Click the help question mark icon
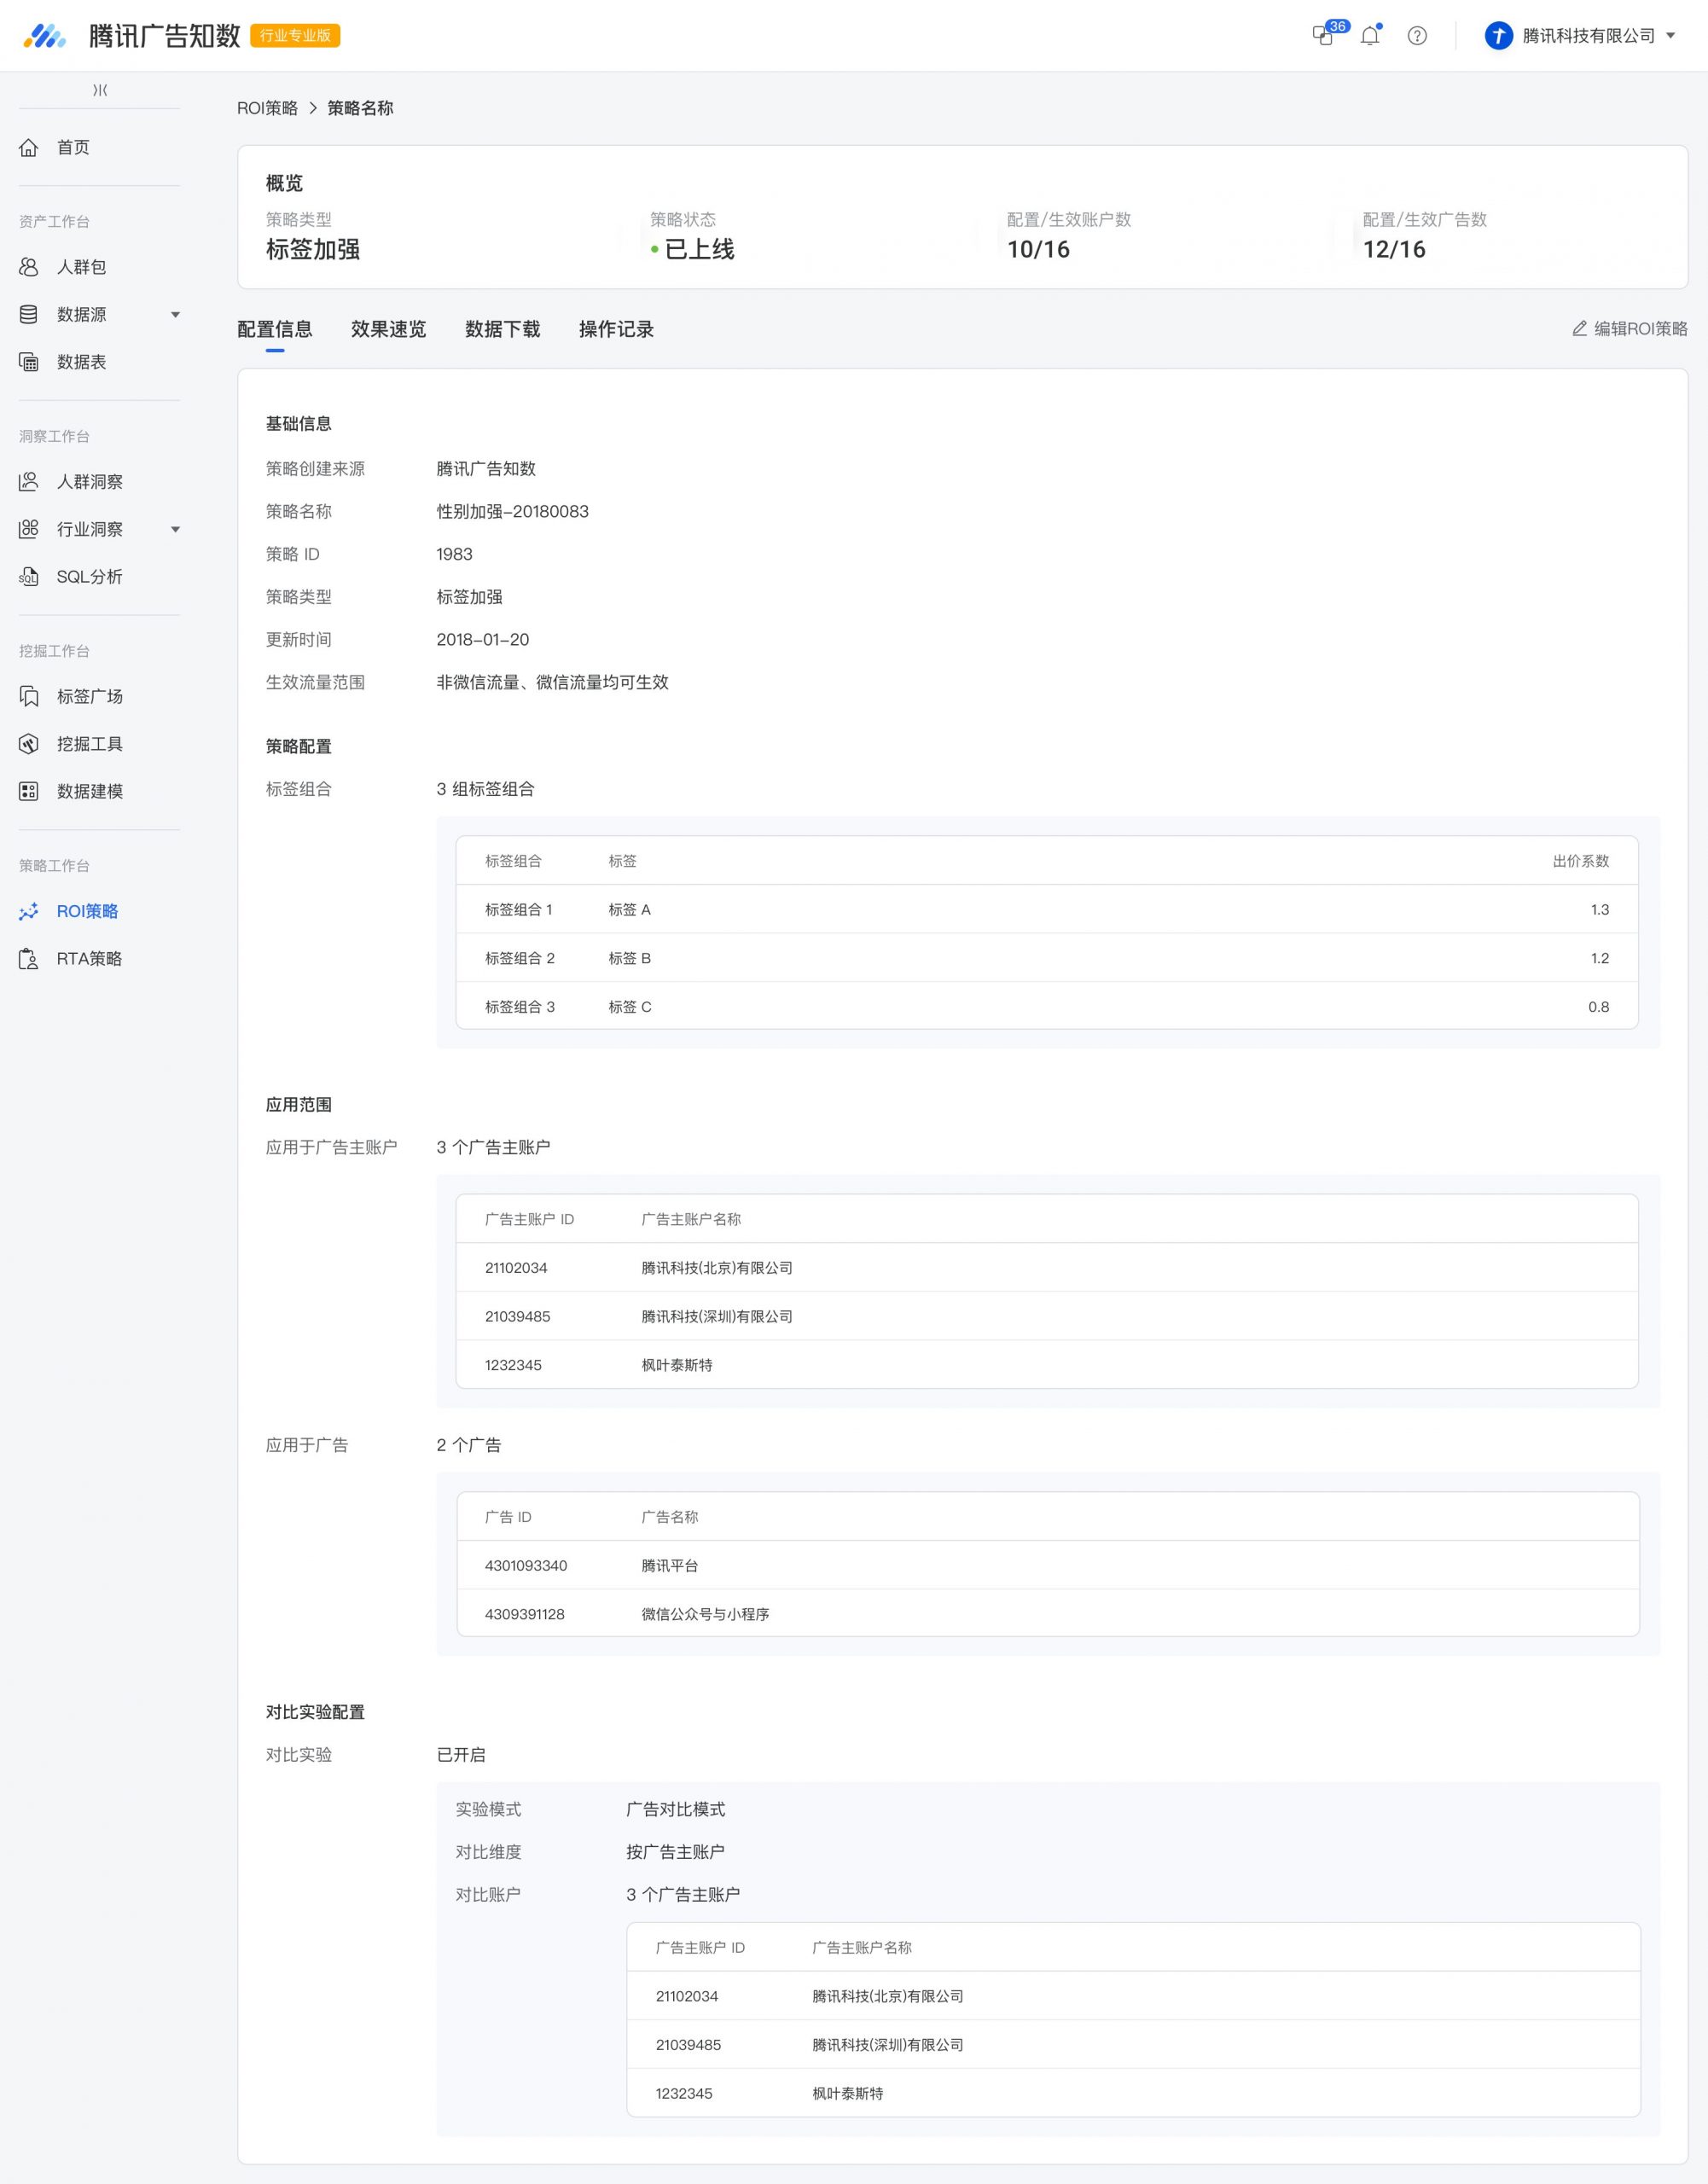The height and width of the screenshot is (2184, 1708). tap(1417, 36)
